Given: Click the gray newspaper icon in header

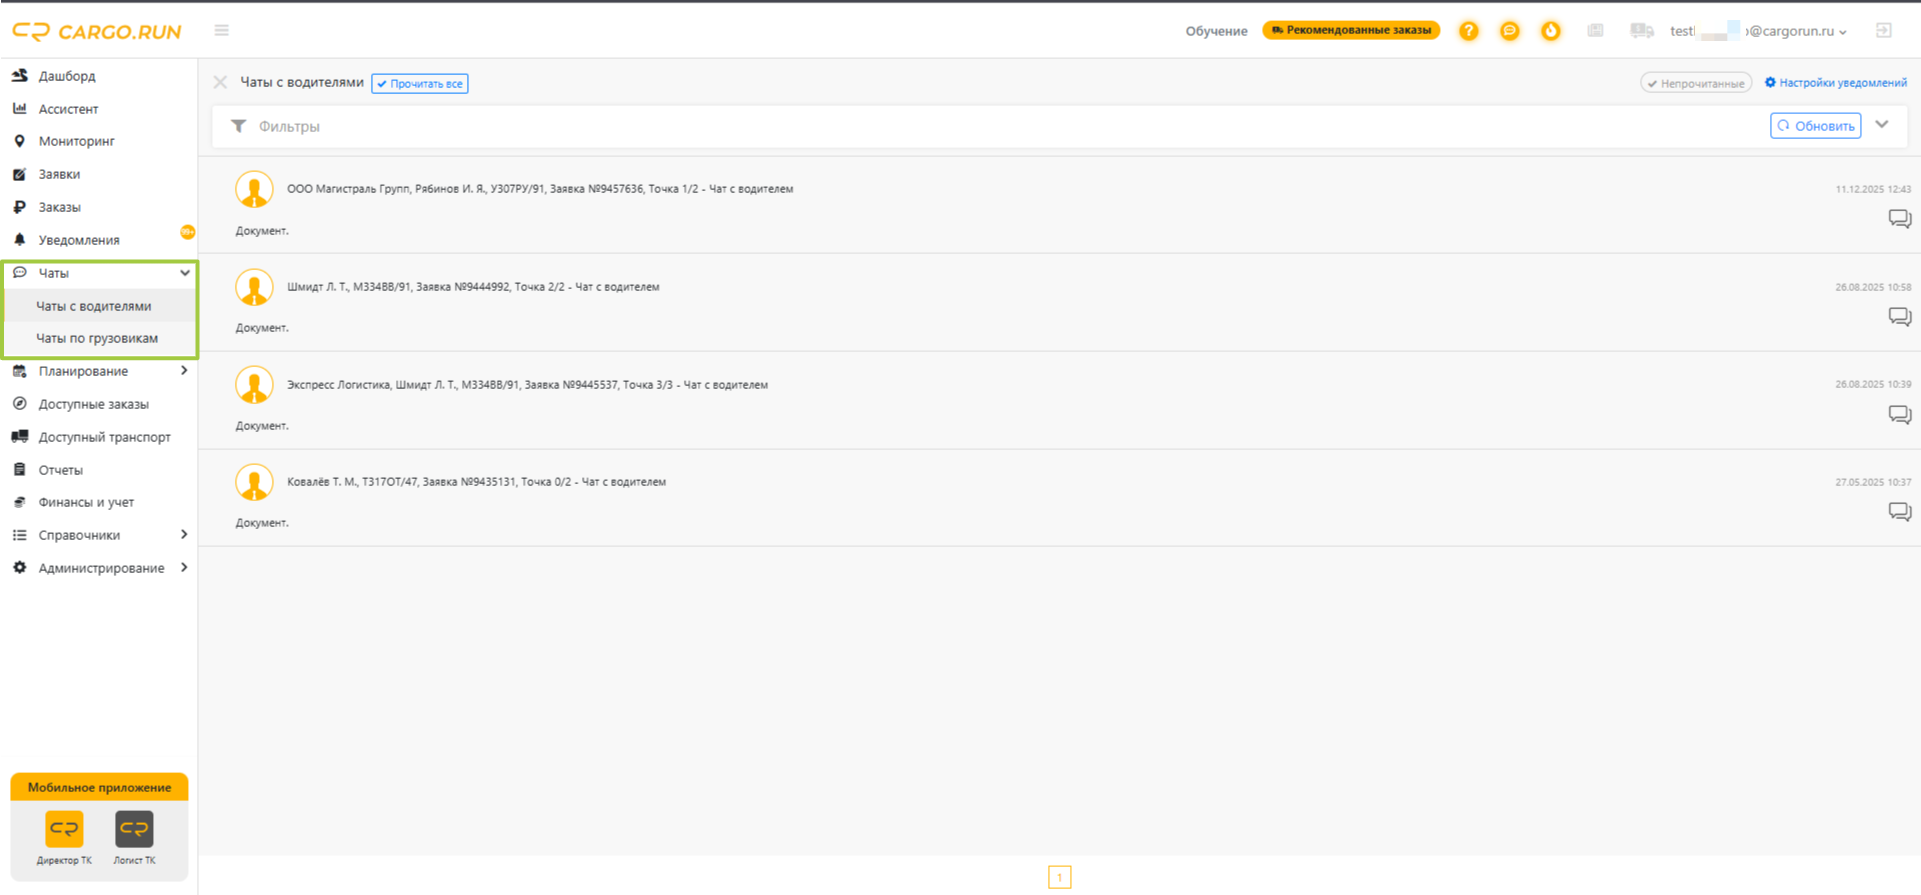Looking at the screenshot, I should click(1596, 31).
